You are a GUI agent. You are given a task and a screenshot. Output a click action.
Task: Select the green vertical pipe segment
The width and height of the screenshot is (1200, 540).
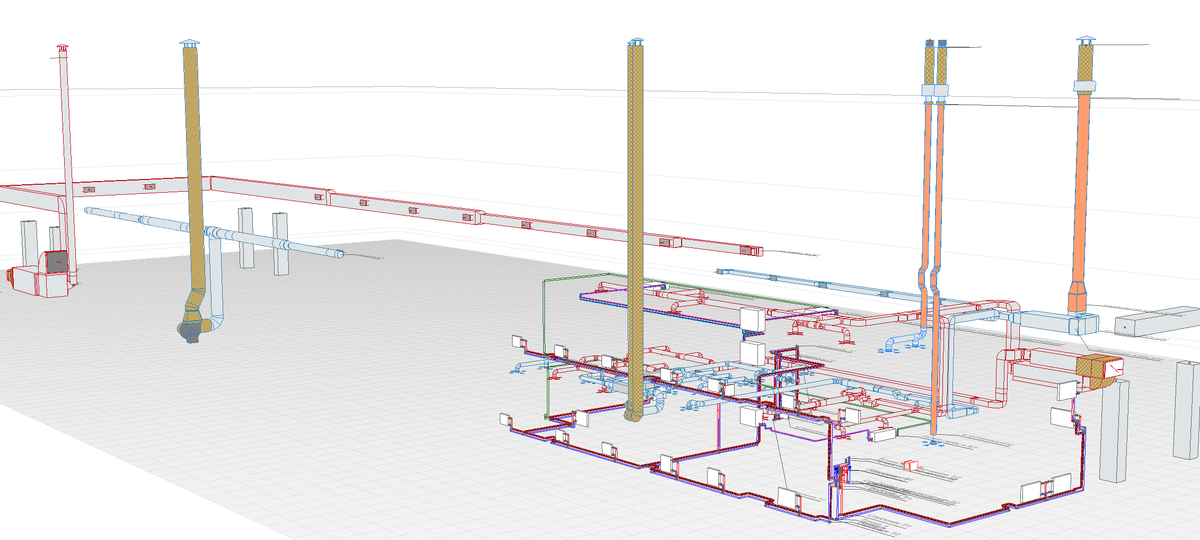[x=544, y=348]
